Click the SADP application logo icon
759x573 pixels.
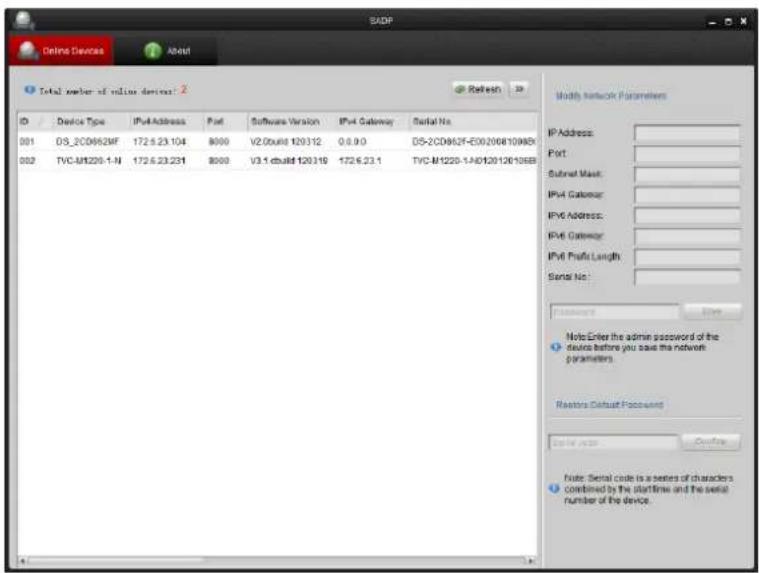tap(23, 21)
